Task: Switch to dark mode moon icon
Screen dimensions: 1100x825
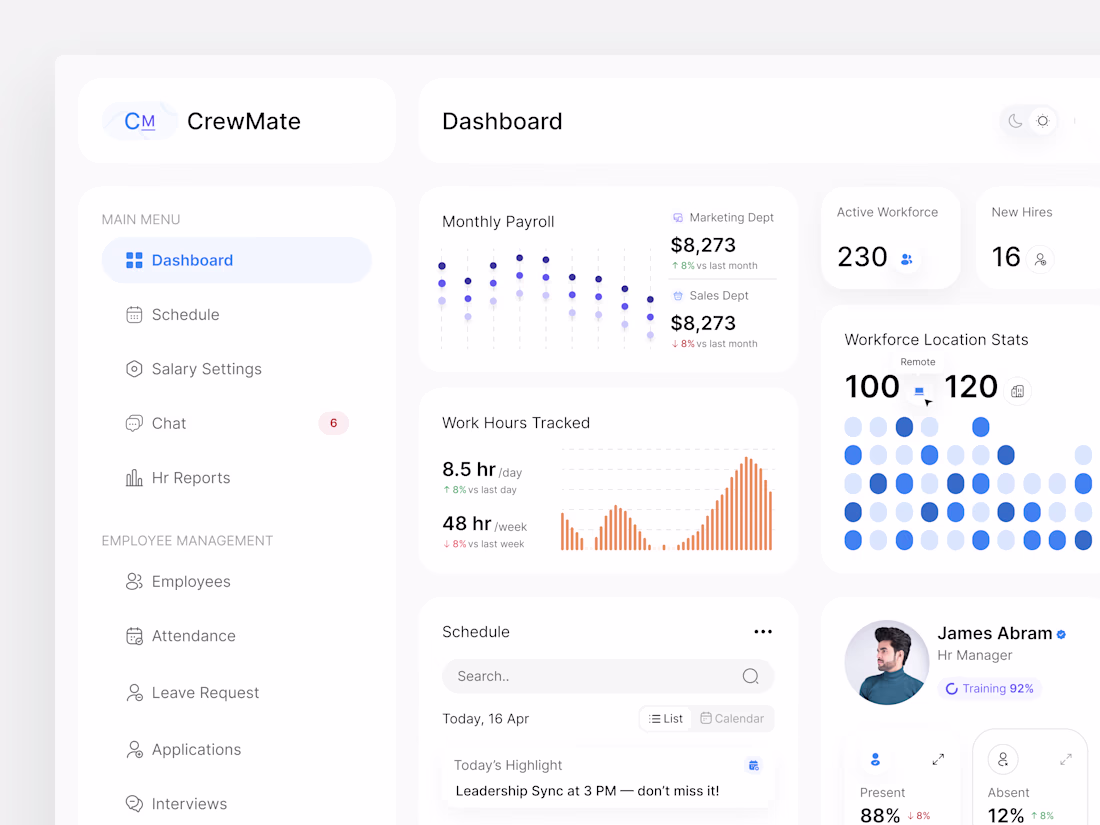Action: (x=1015, y=121)
